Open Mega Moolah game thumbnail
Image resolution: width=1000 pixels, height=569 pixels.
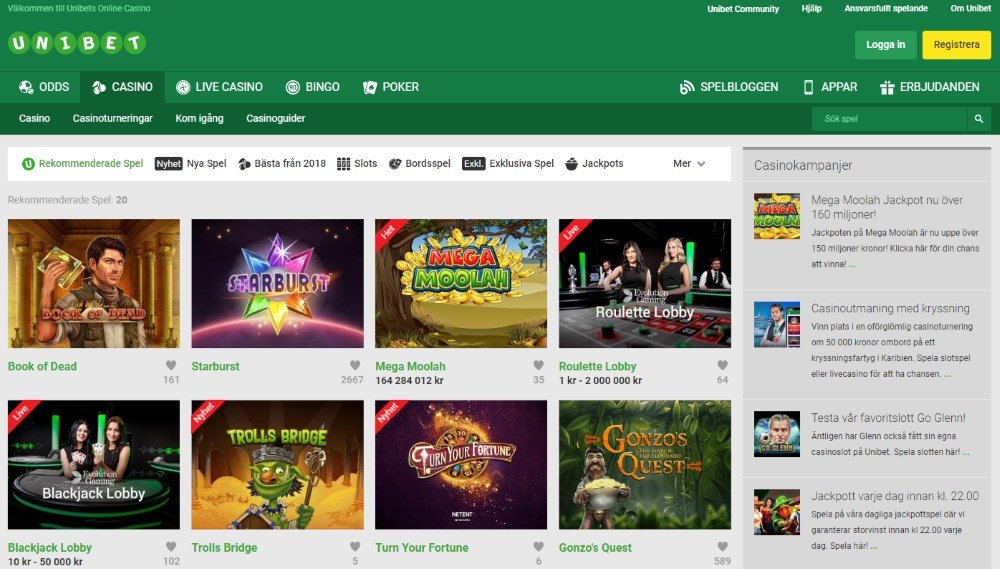pyautogui.click(x=461, y=283)
